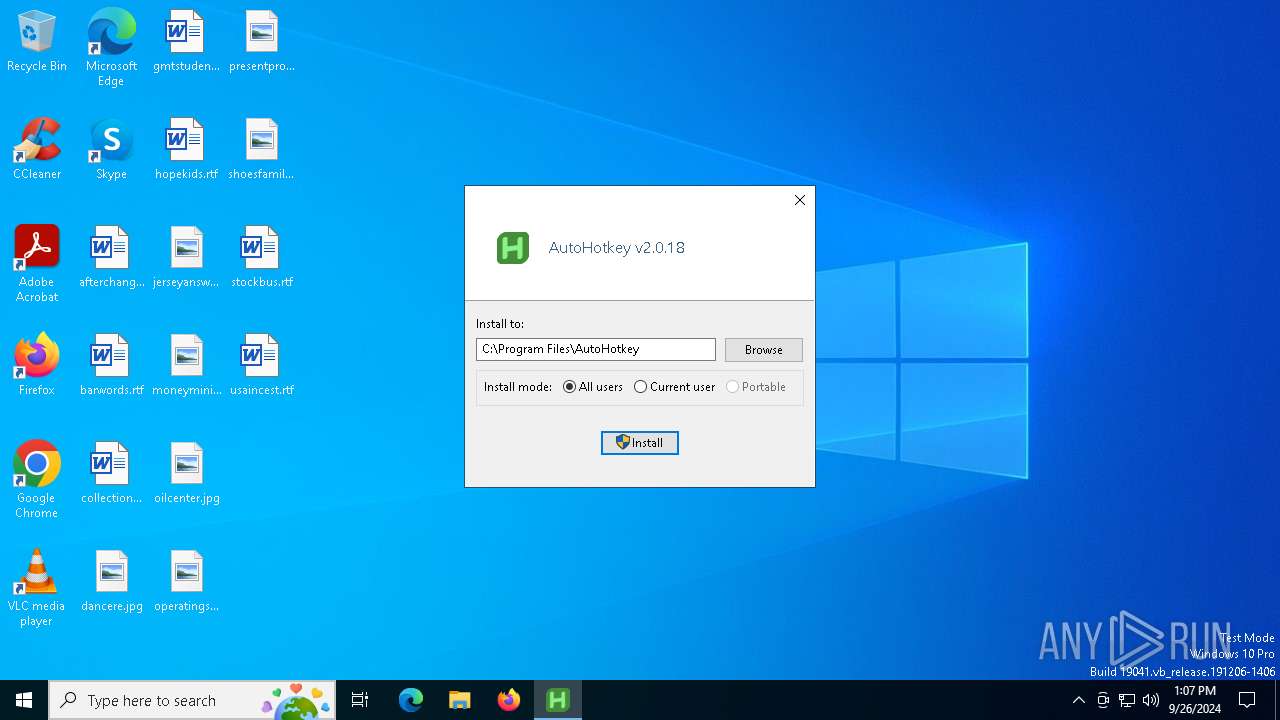The width and height of the screenshot is (1280, 720).
Task: Select the afterchang... document icon
Action: point(111,258)
